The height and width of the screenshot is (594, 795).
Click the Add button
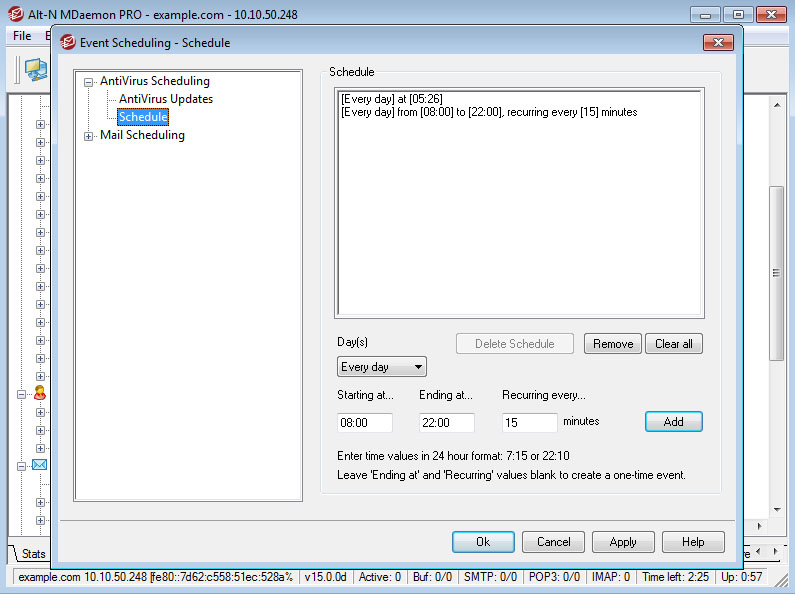point(673,422)
